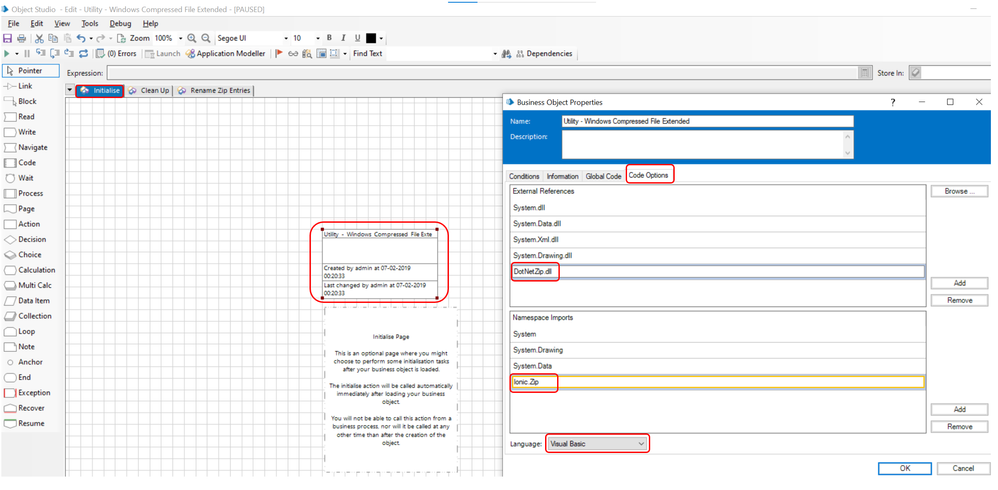
Task: Expand the Segoe UI font dropdown
Action: coord(286,39)
